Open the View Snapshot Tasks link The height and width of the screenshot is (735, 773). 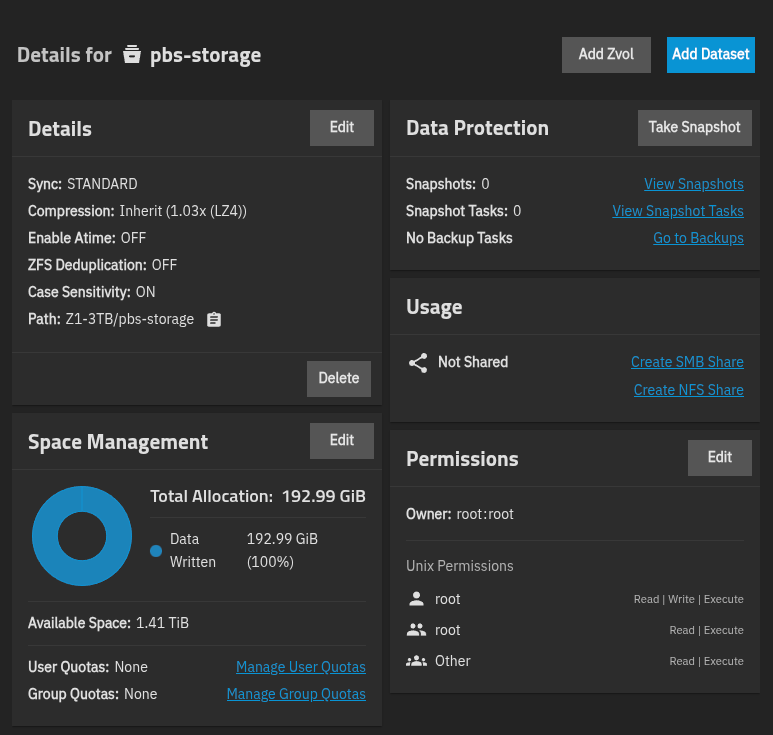677,211
